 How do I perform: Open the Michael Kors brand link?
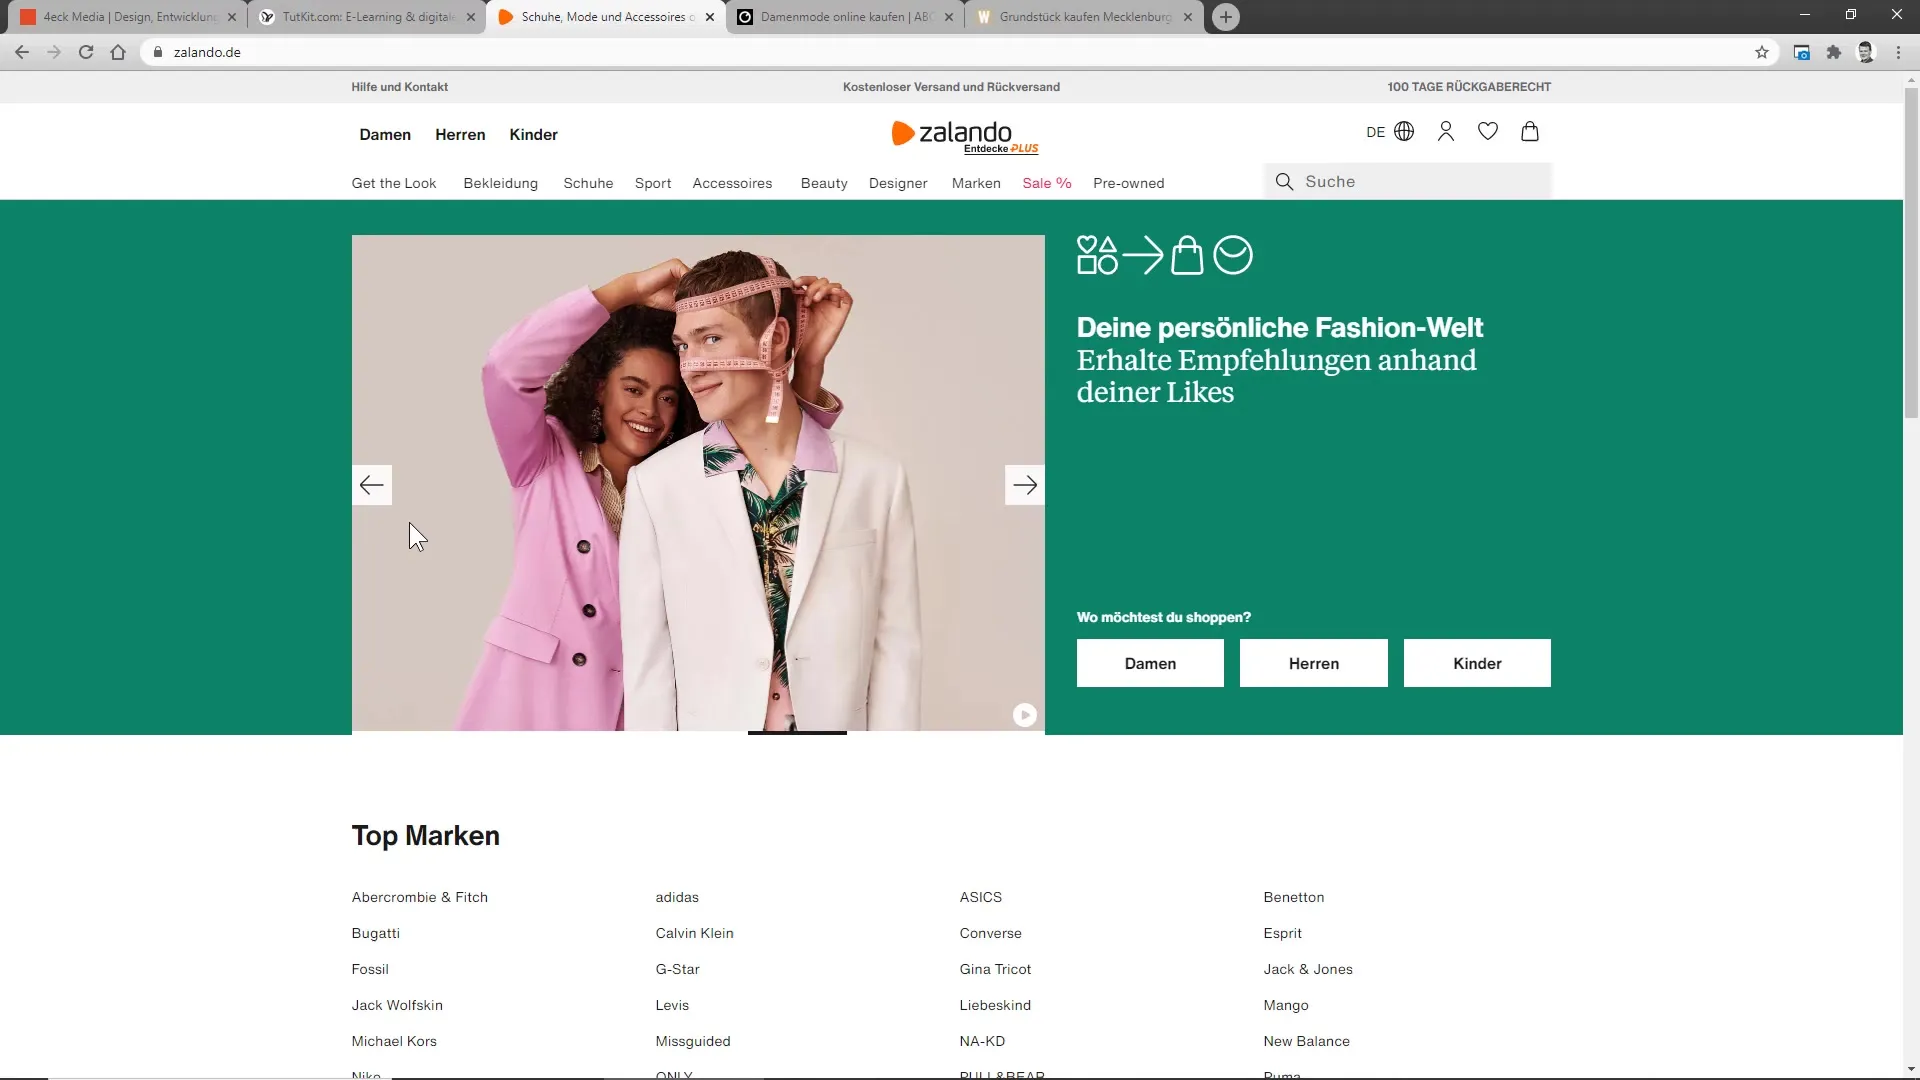point(394,1041)
